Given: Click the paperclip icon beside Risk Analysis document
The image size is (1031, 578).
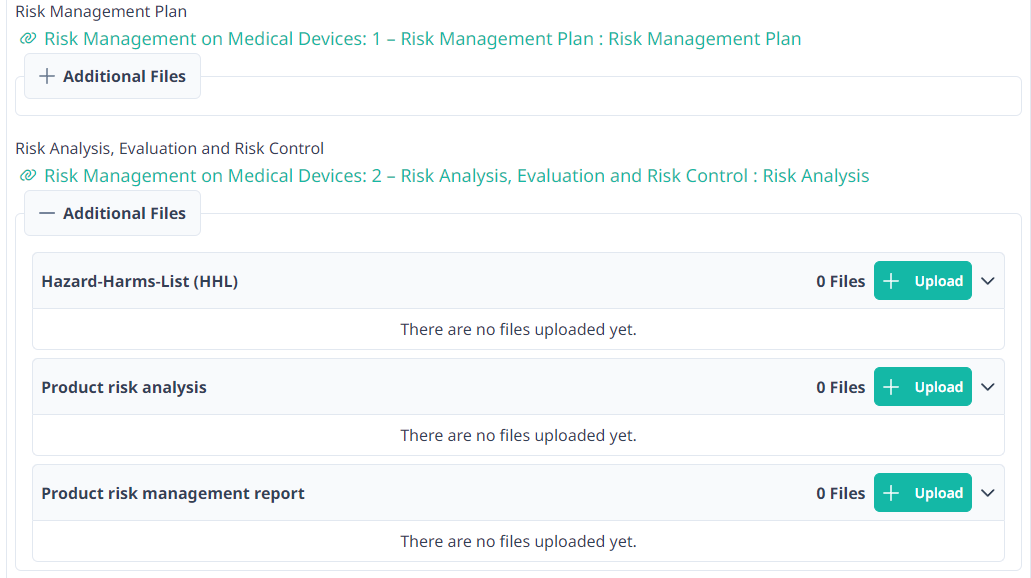Looking at the screenshot, I should click(29, 175).
